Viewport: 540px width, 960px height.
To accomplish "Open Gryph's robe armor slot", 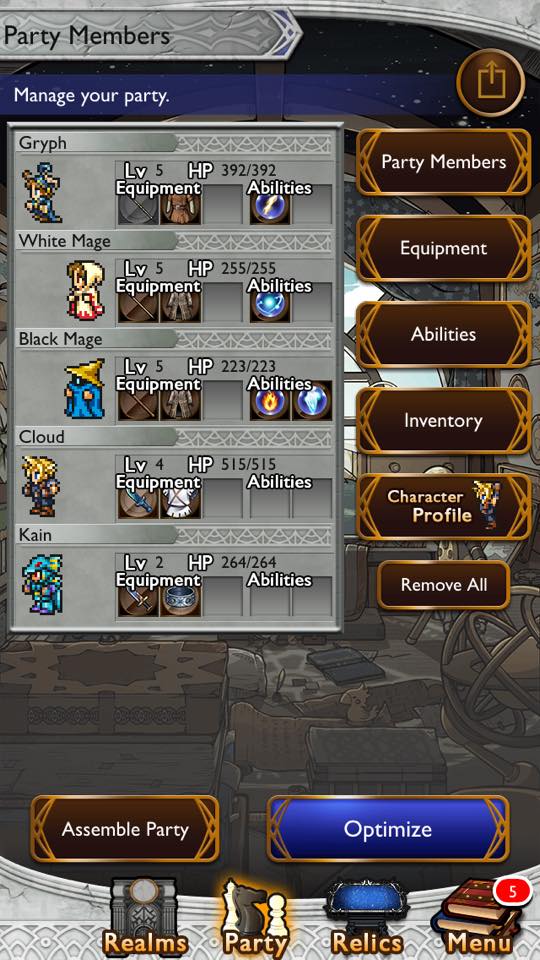I will coord(180,205).
